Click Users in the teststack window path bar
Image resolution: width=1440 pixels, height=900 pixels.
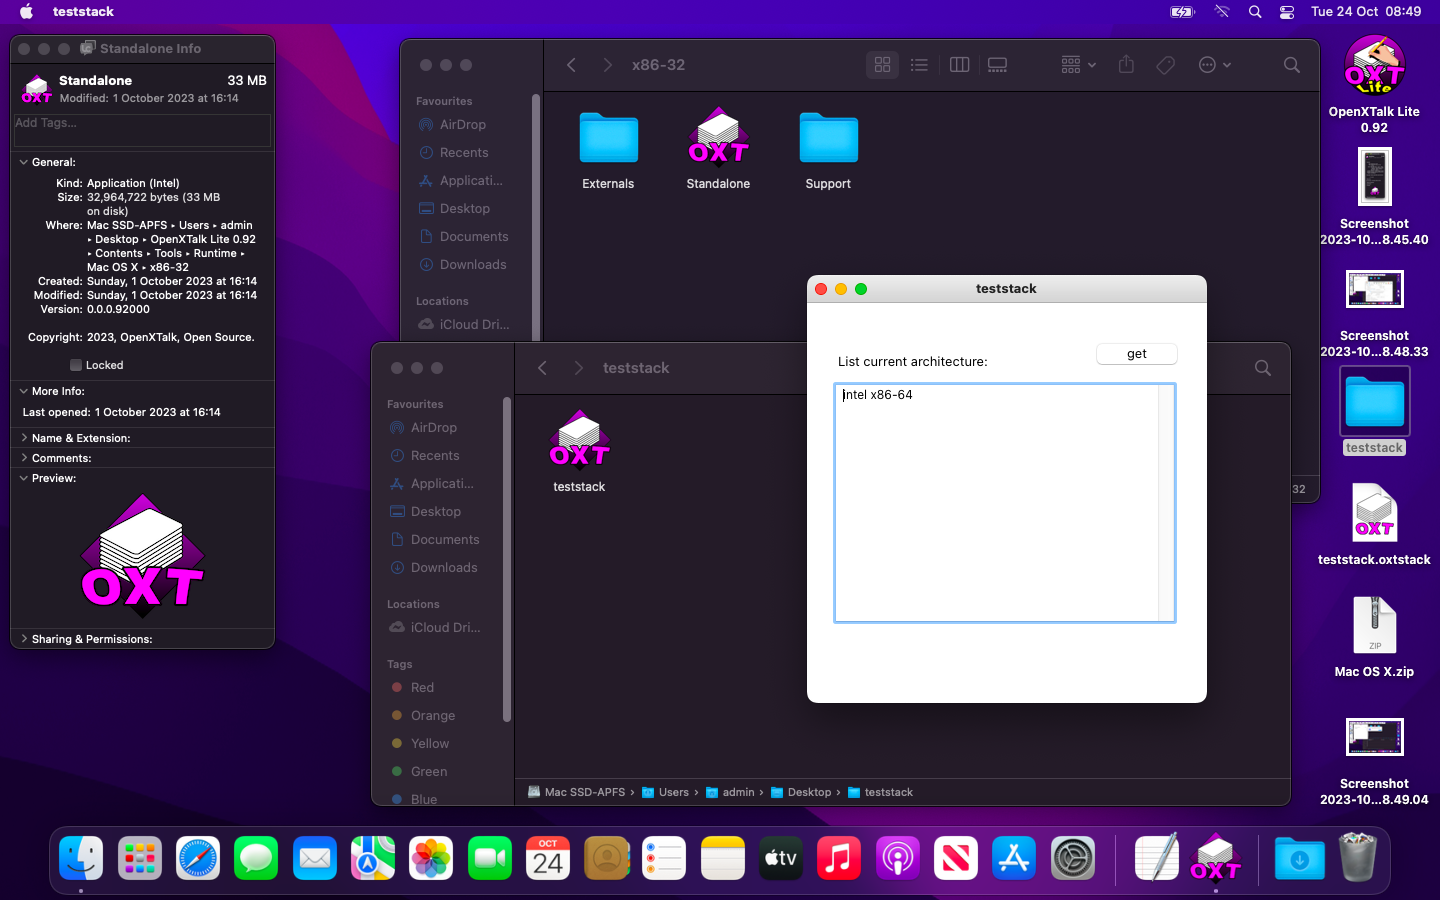tap(665, 792)
